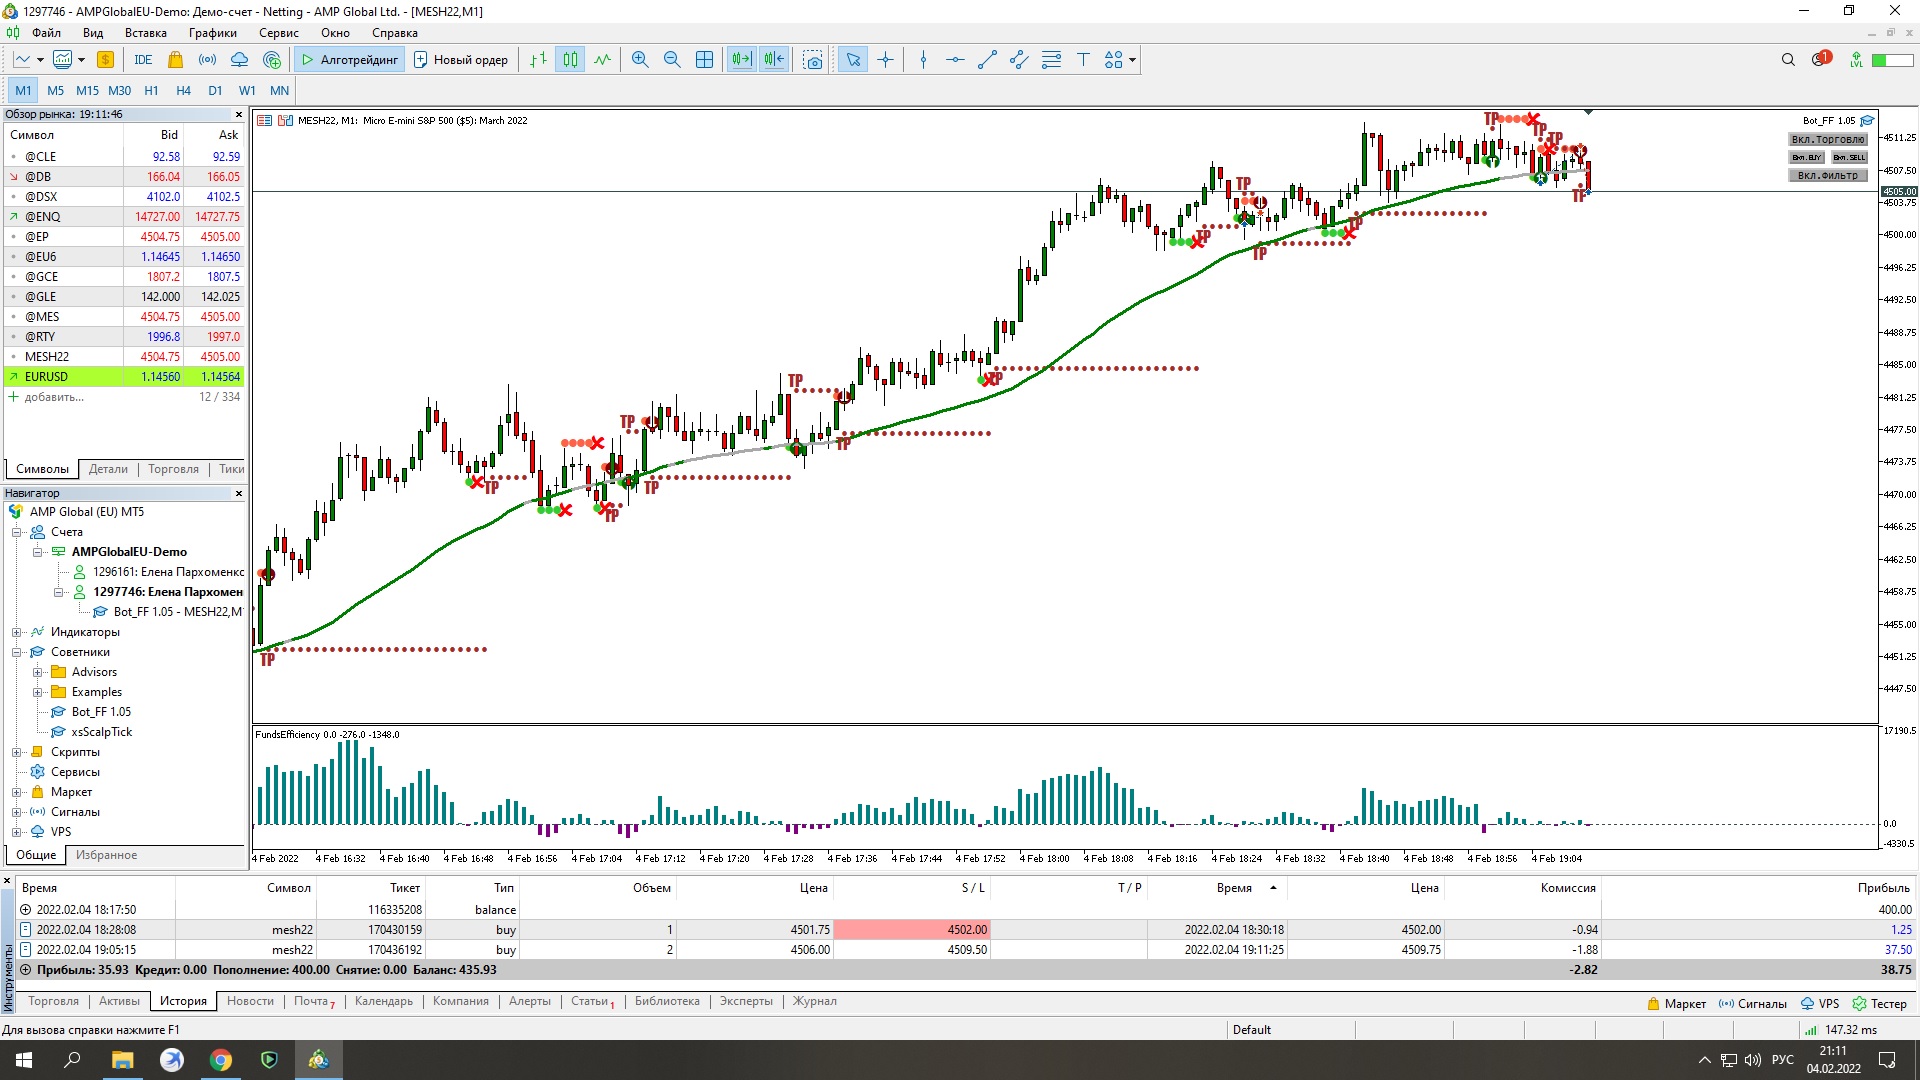Screen dimensions: 1920x1080
Task: Take a chart screenshot with the camera icon
Action: pos(813,60)
